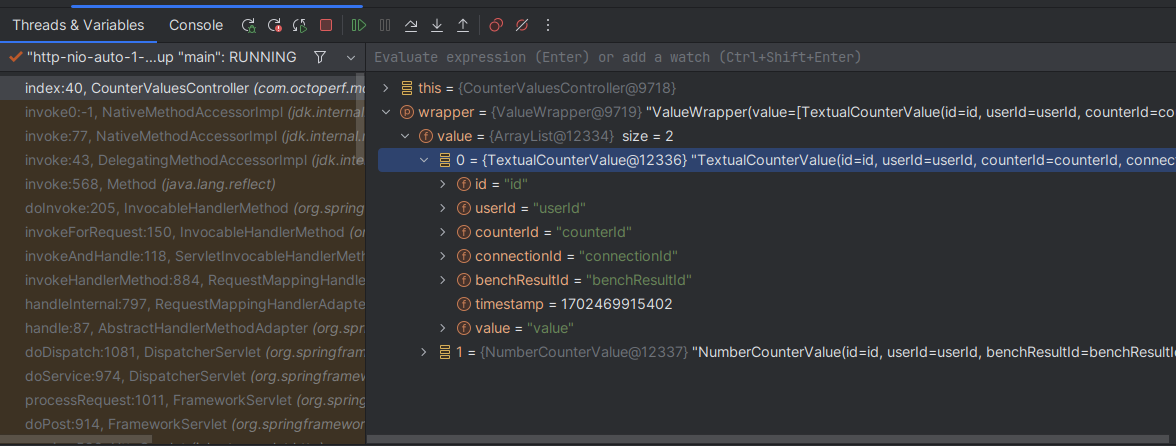This screenshot has height=446, width=1176.
Task: Pause the program
Action: coord(385,25)
